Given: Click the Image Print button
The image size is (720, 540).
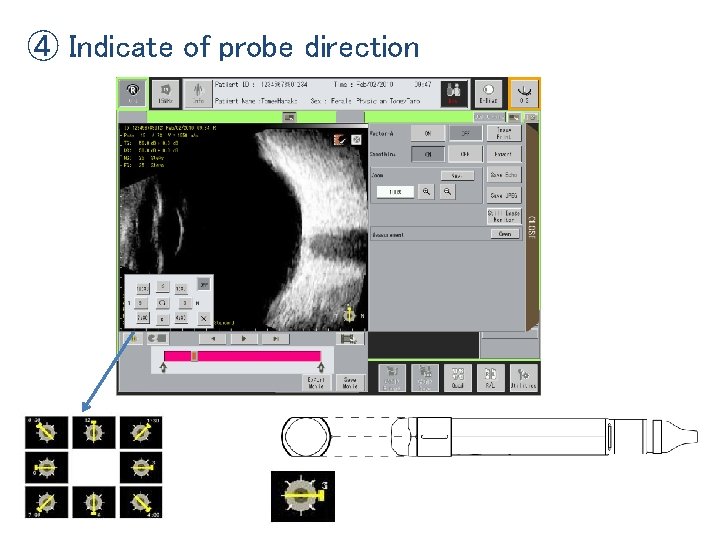Looking at the screenshot, I should pos(504,134).
